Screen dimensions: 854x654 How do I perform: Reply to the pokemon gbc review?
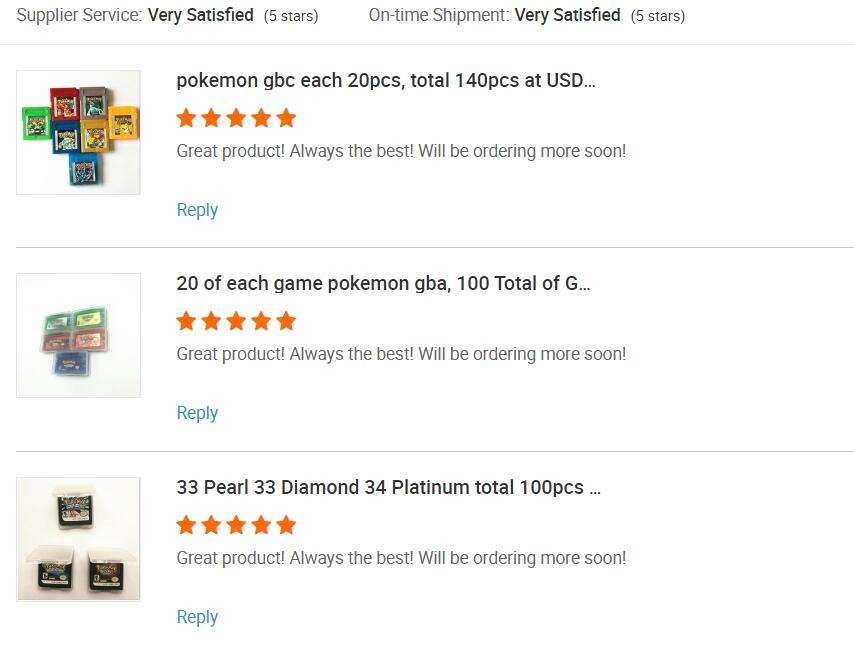point(197,210)
